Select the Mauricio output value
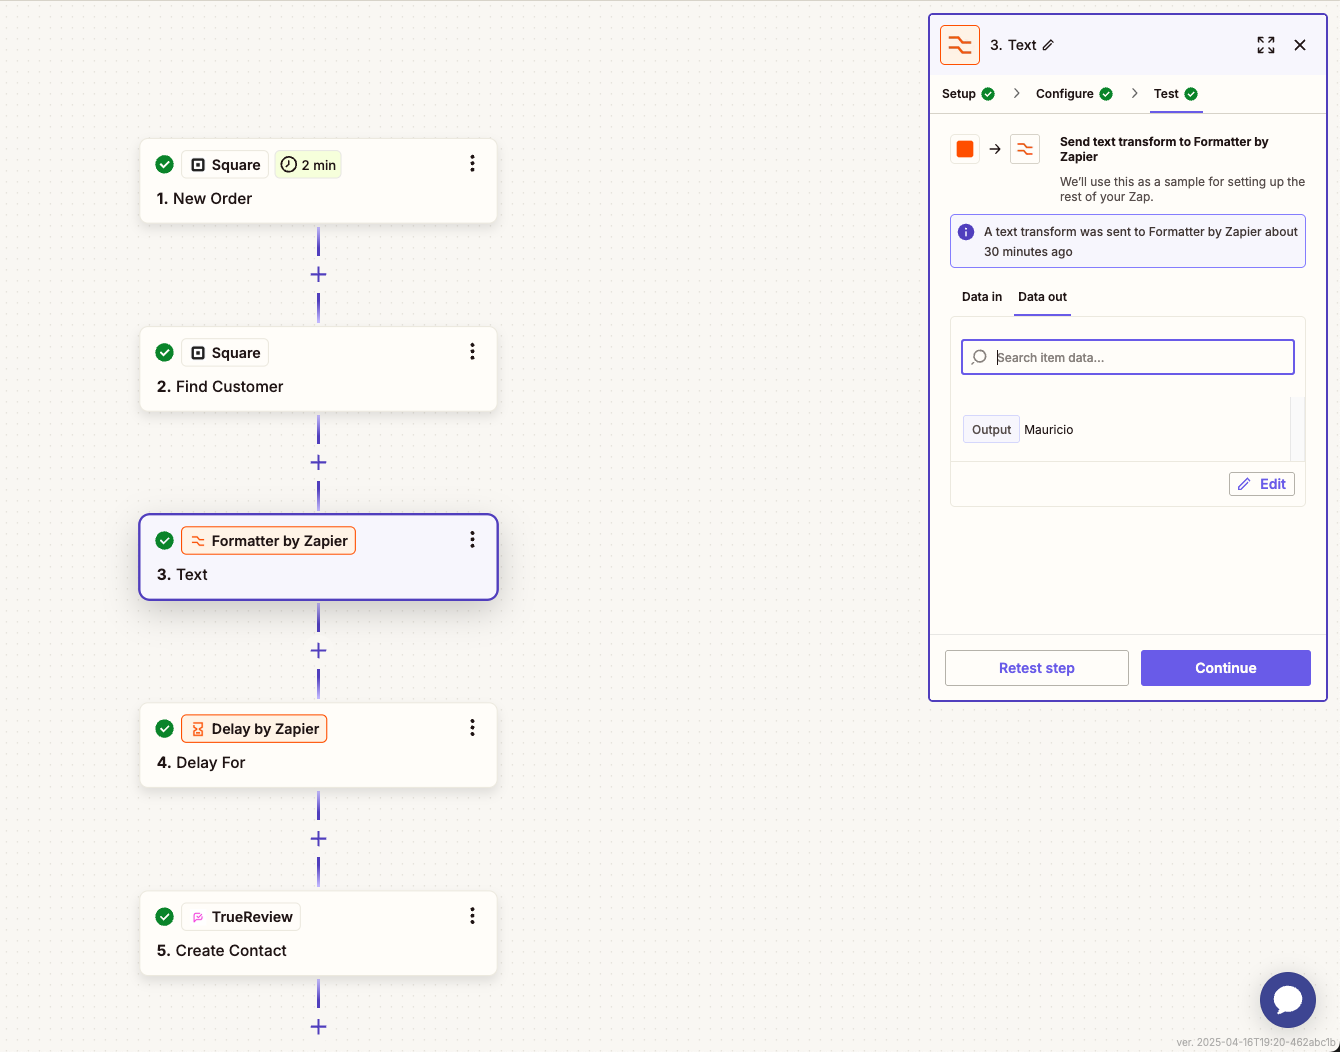The width and height of the screenshot is (1340, 1052). [1049, 430]
